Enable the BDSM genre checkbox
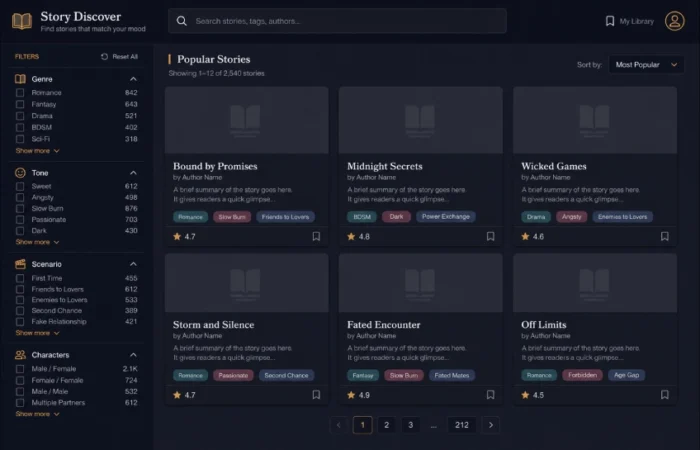 pos(20,128)
